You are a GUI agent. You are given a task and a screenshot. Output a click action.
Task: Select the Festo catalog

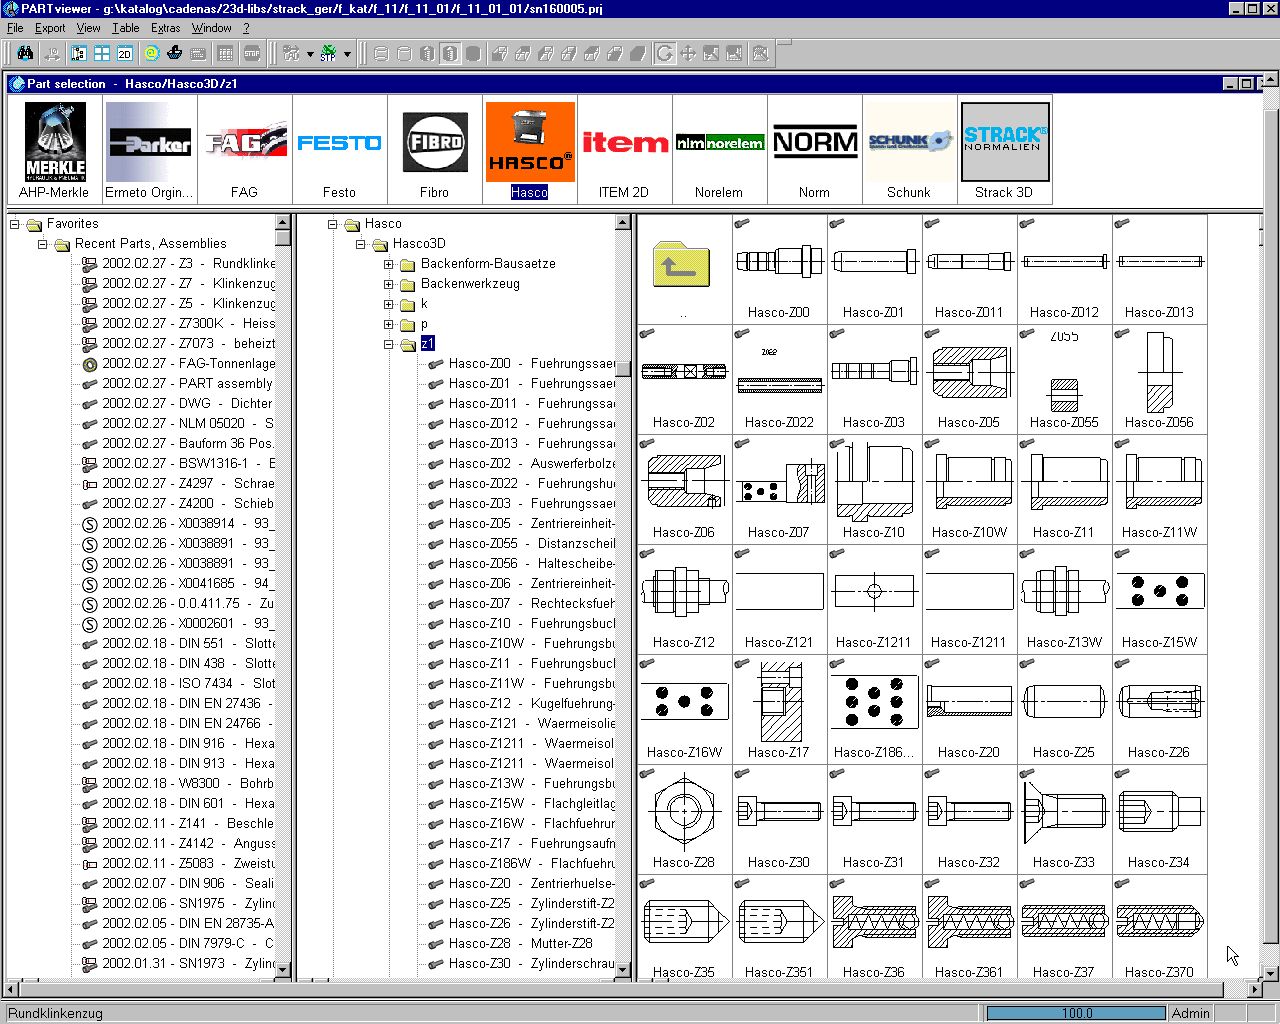(x=339, y=149)
